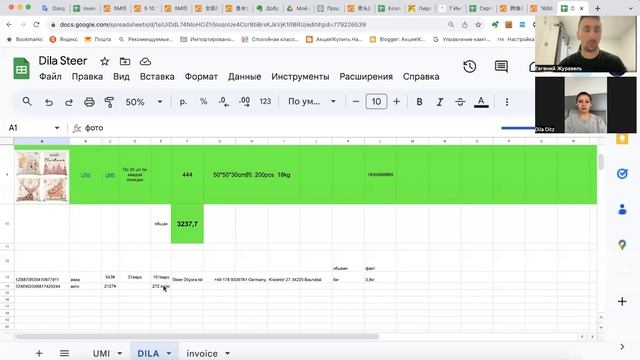
Task: Click the redo arrow
Action: click(69, 102)
